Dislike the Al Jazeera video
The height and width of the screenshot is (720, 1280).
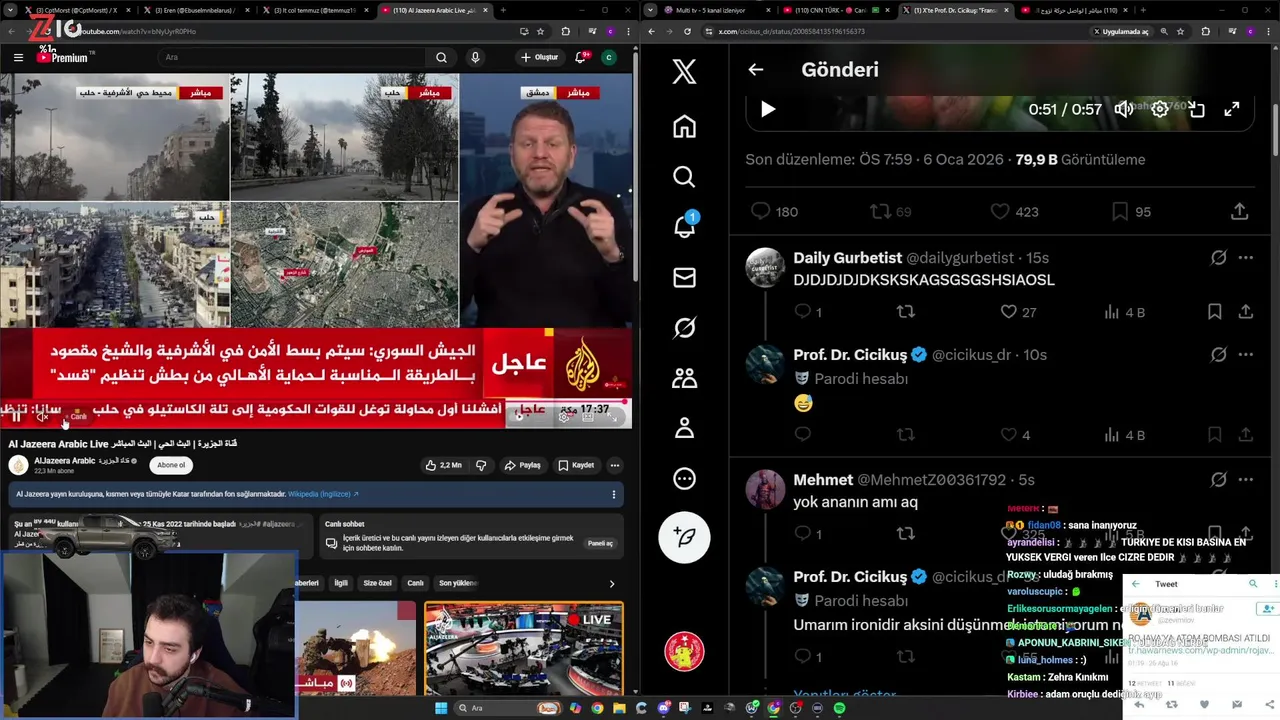[x=481, y=465]
